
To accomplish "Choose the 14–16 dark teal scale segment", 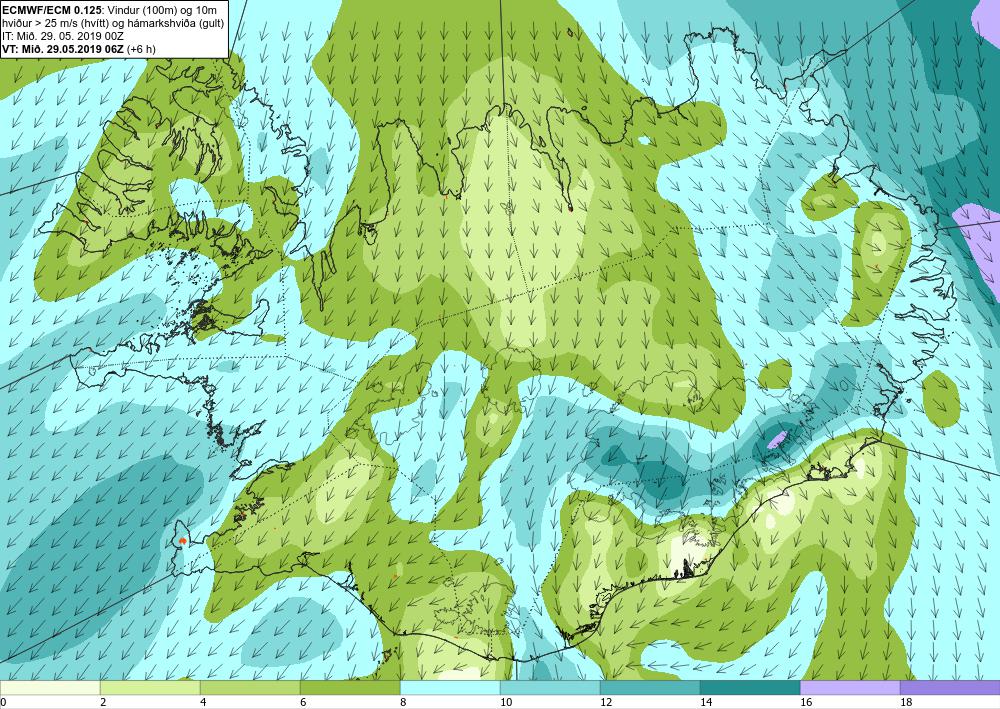I will [750, 688].
